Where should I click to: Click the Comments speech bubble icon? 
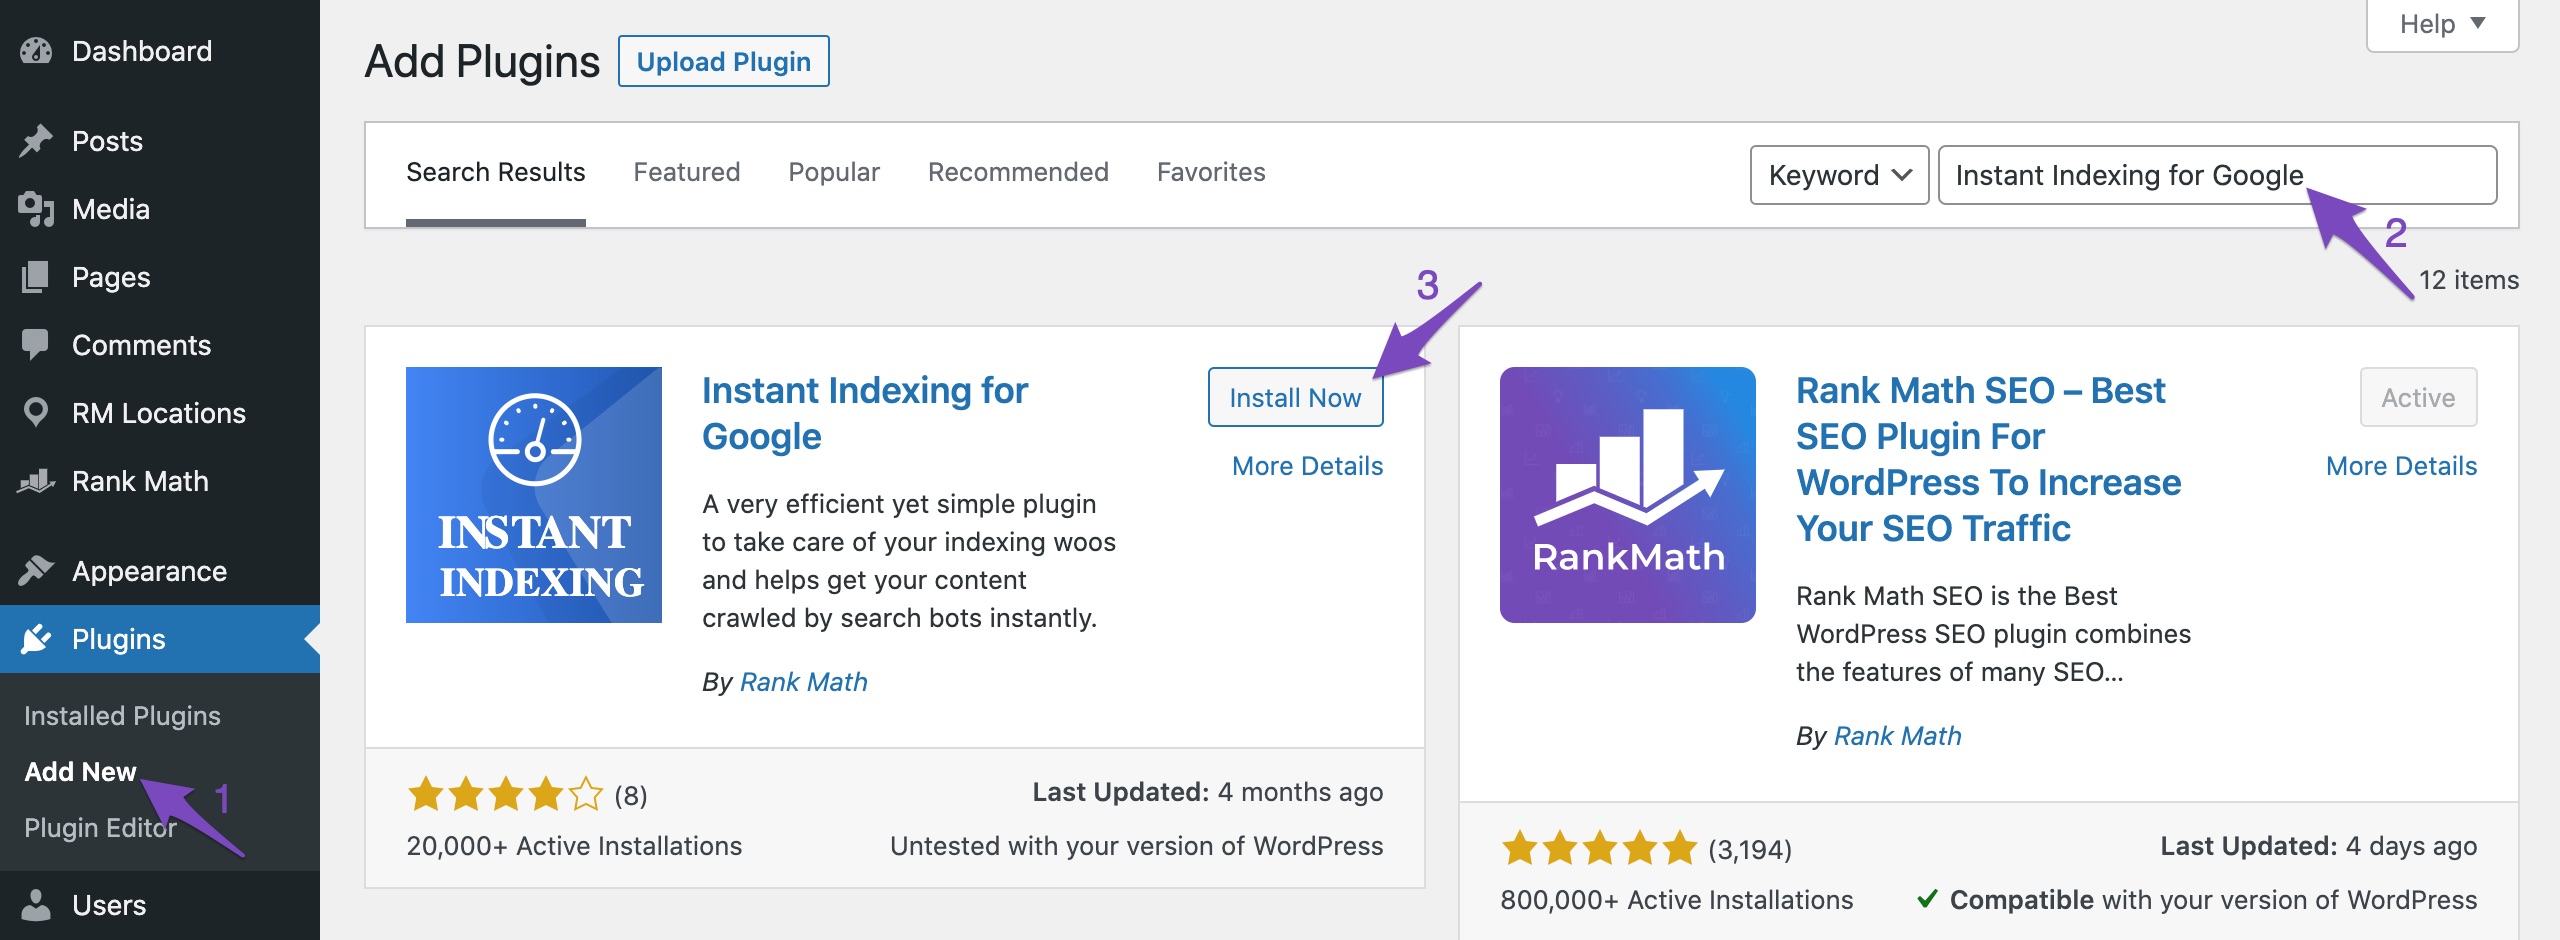click(36, 345)
